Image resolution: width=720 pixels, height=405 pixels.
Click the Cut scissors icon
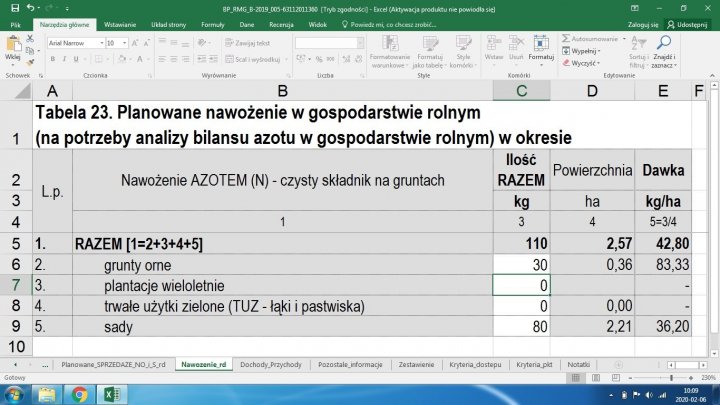coord(30,39)
